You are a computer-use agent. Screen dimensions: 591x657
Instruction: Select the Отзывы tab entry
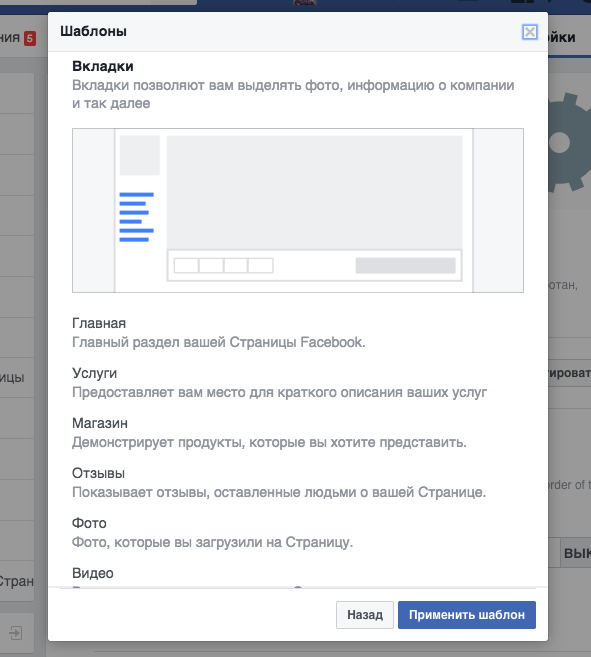98,473
